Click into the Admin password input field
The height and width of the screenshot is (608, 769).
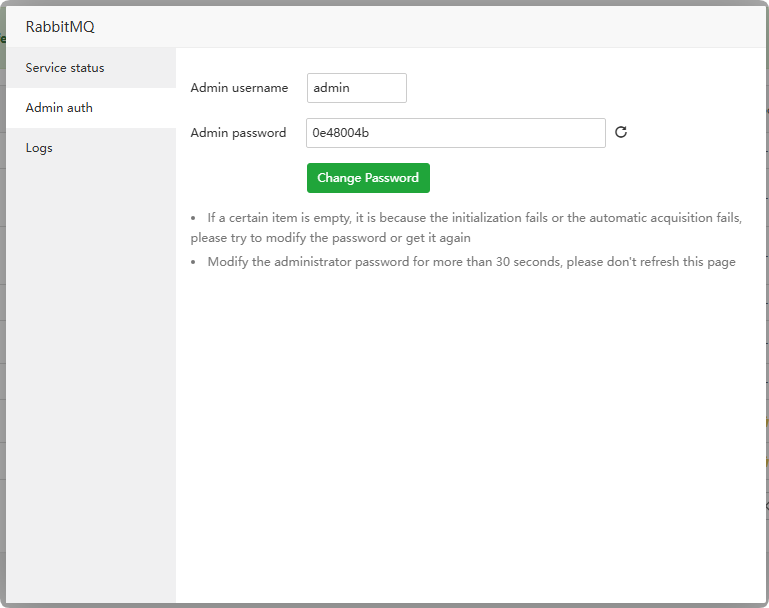coord(455,133)
